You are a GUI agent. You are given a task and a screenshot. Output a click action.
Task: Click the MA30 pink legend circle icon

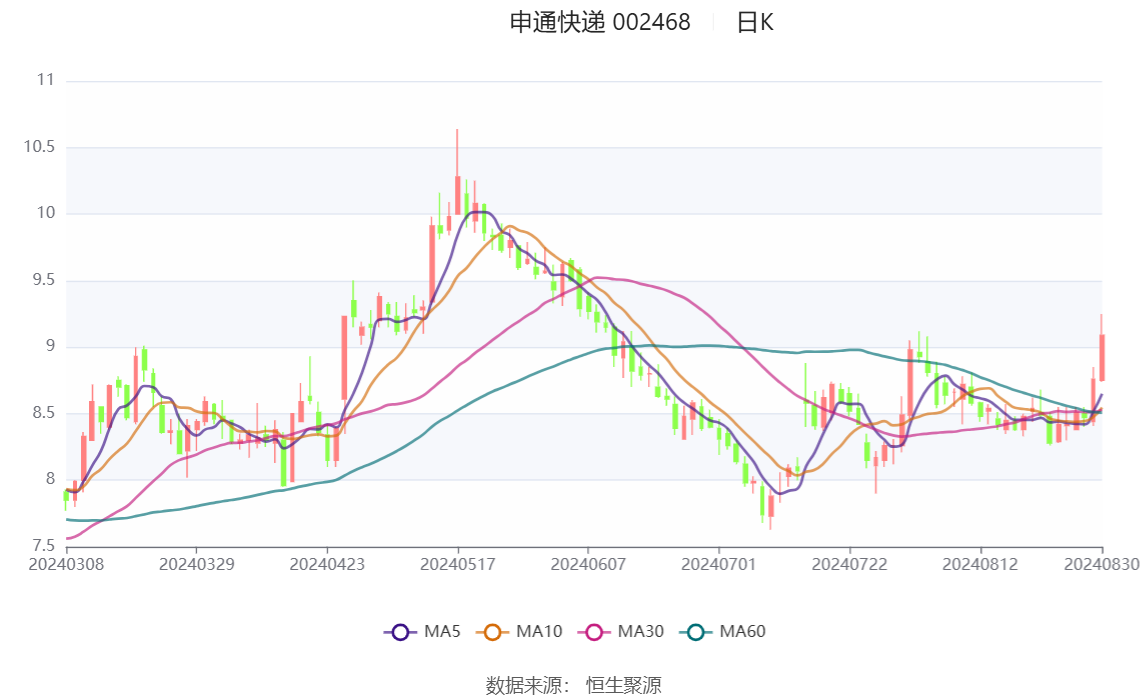pyautogui.click(x=596, y=631)
